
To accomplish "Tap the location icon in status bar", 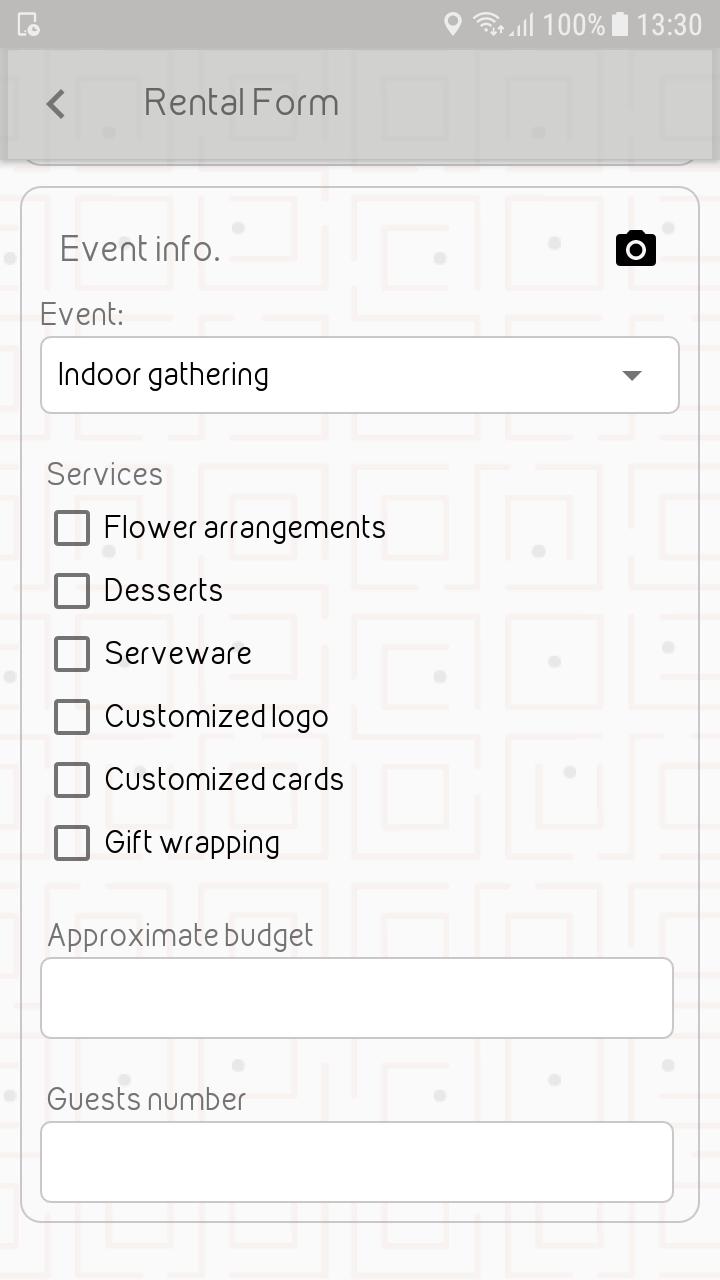I will click(x=453, y=24).
